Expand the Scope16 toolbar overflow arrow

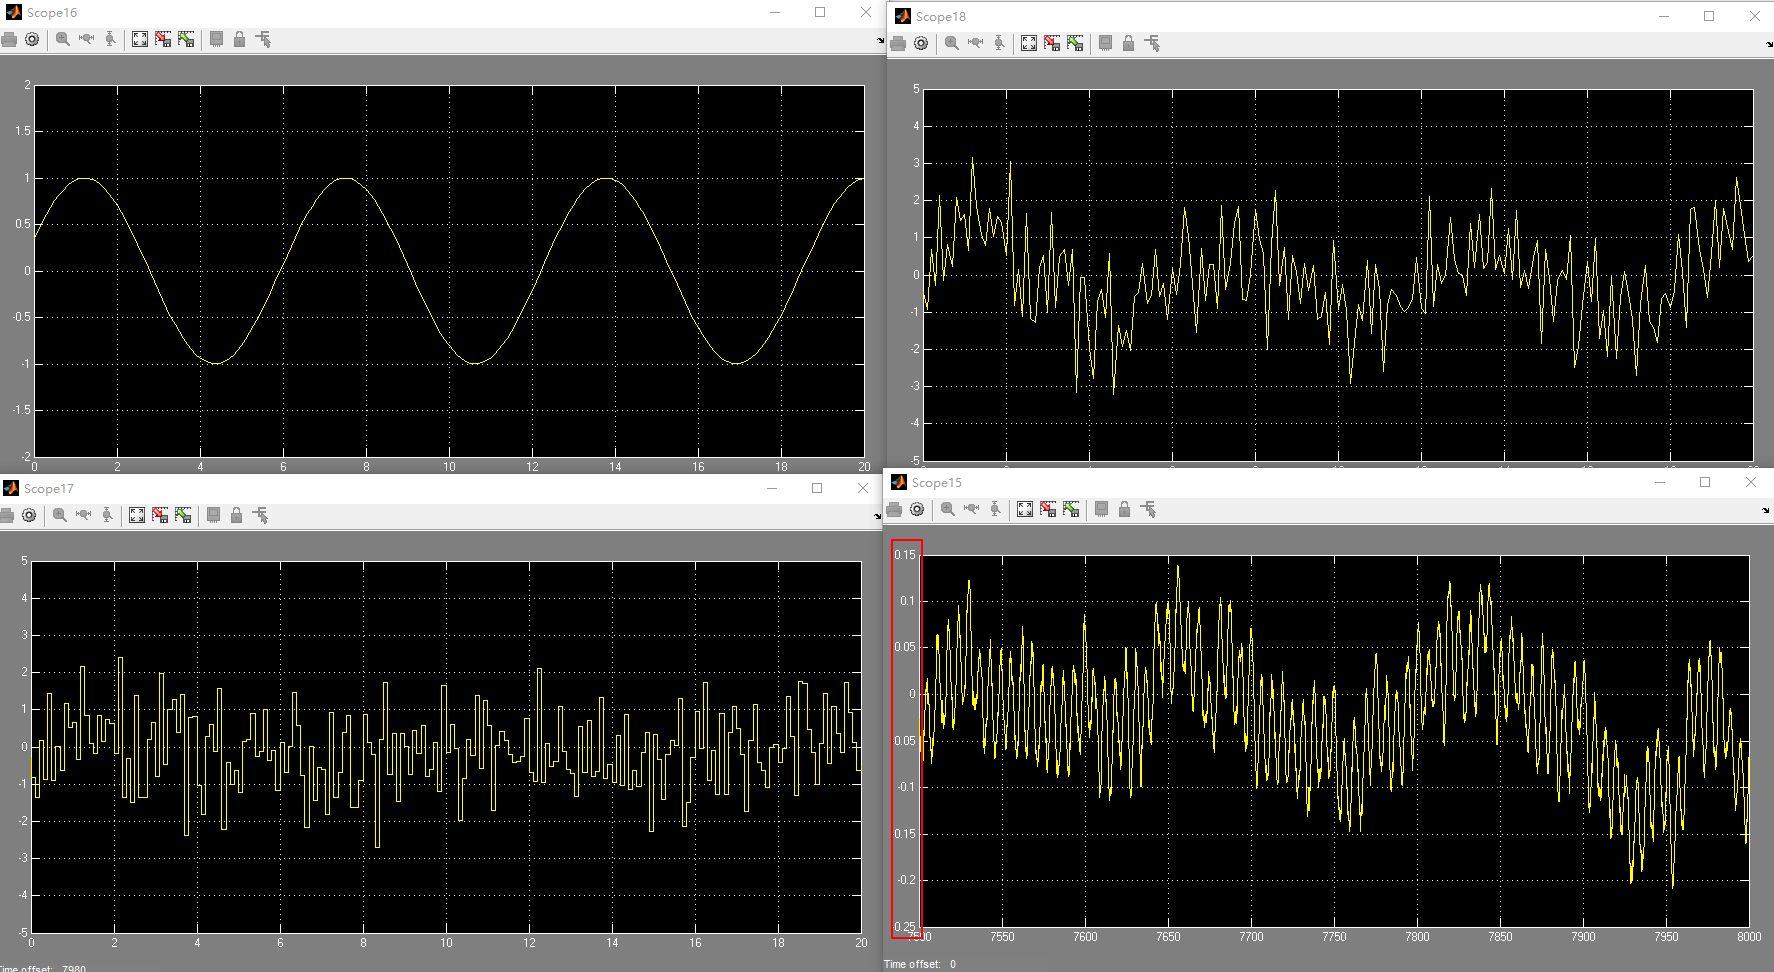coord(880,41)
